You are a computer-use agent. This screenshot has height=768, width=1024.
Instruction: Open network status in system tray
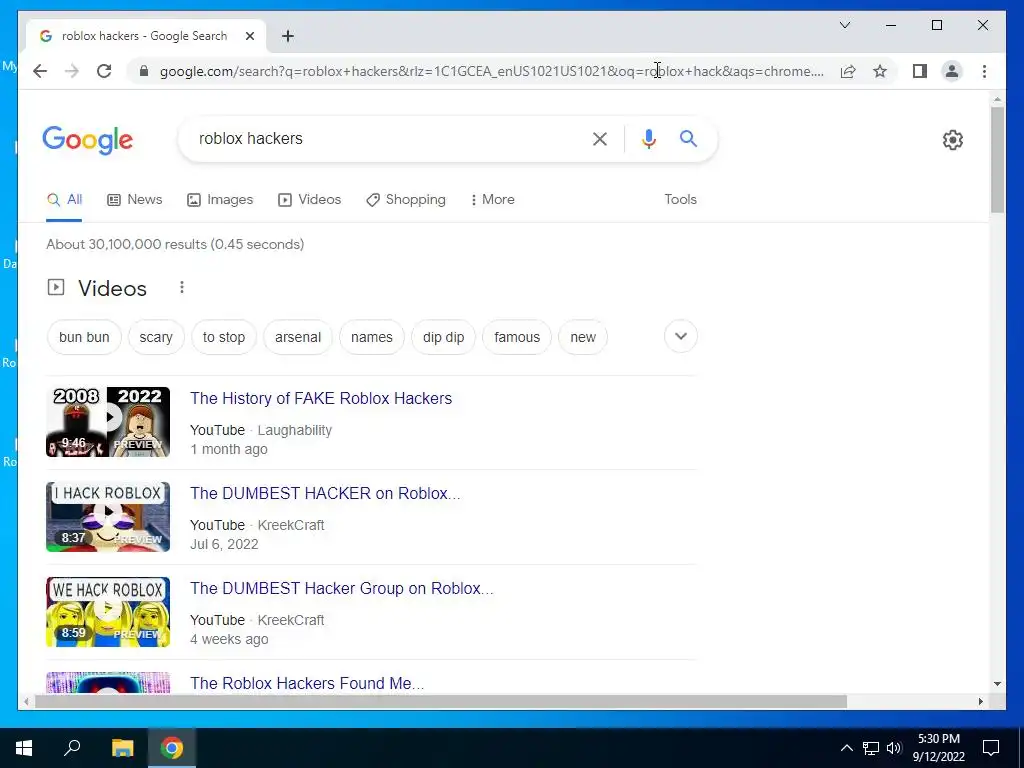(871, 748)
